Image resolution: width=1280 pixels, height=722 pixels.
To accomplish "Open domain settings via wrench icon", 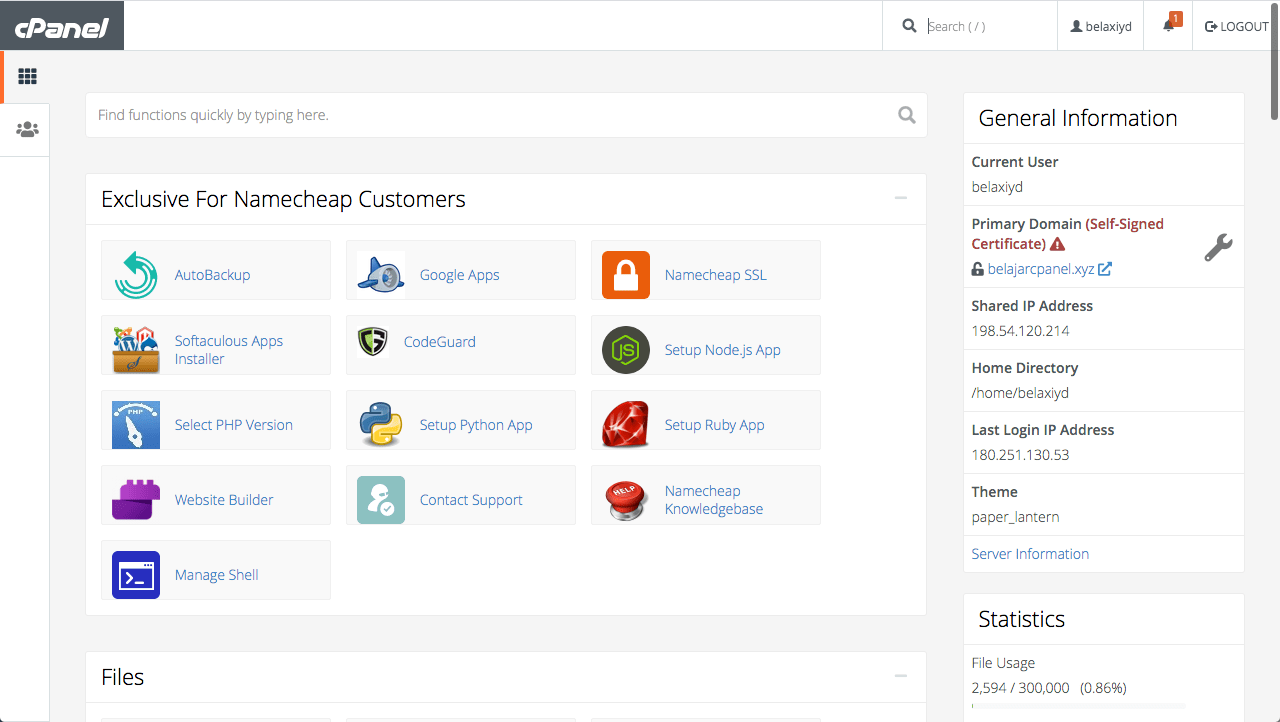I will [1218, 247].
